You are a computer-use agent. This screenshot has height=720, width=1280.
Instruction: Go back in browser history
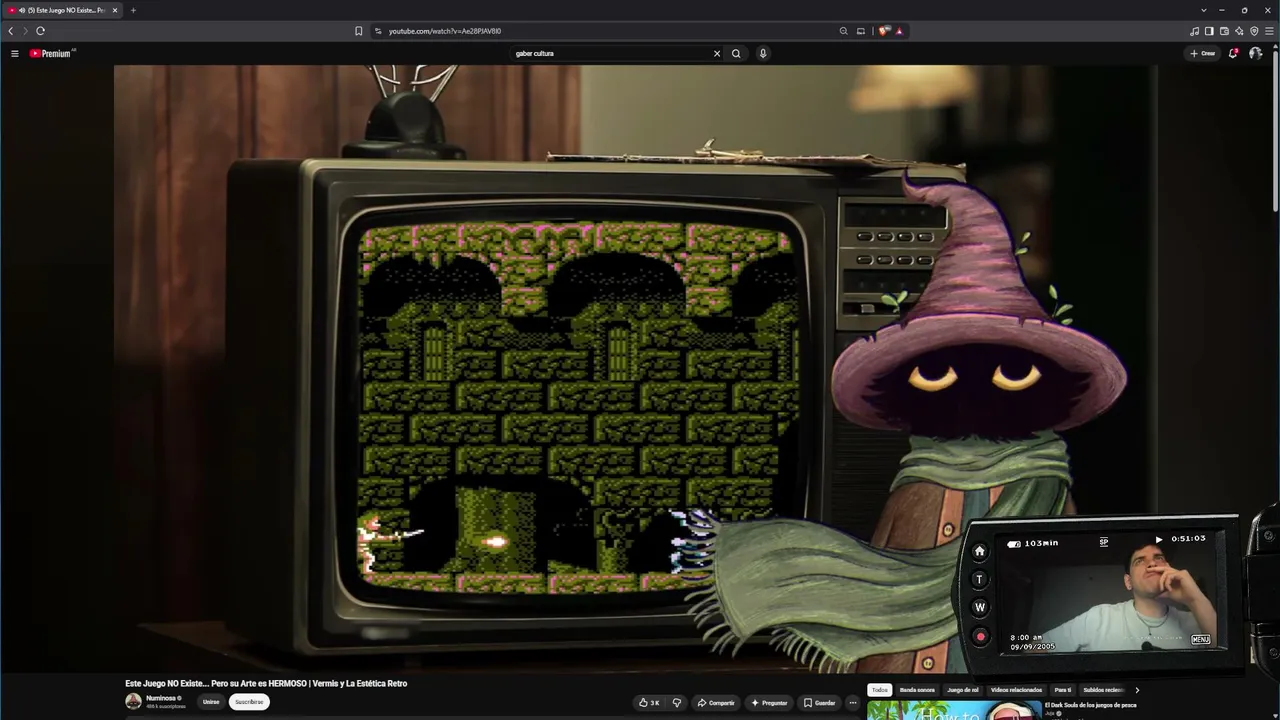click(11, 31)
